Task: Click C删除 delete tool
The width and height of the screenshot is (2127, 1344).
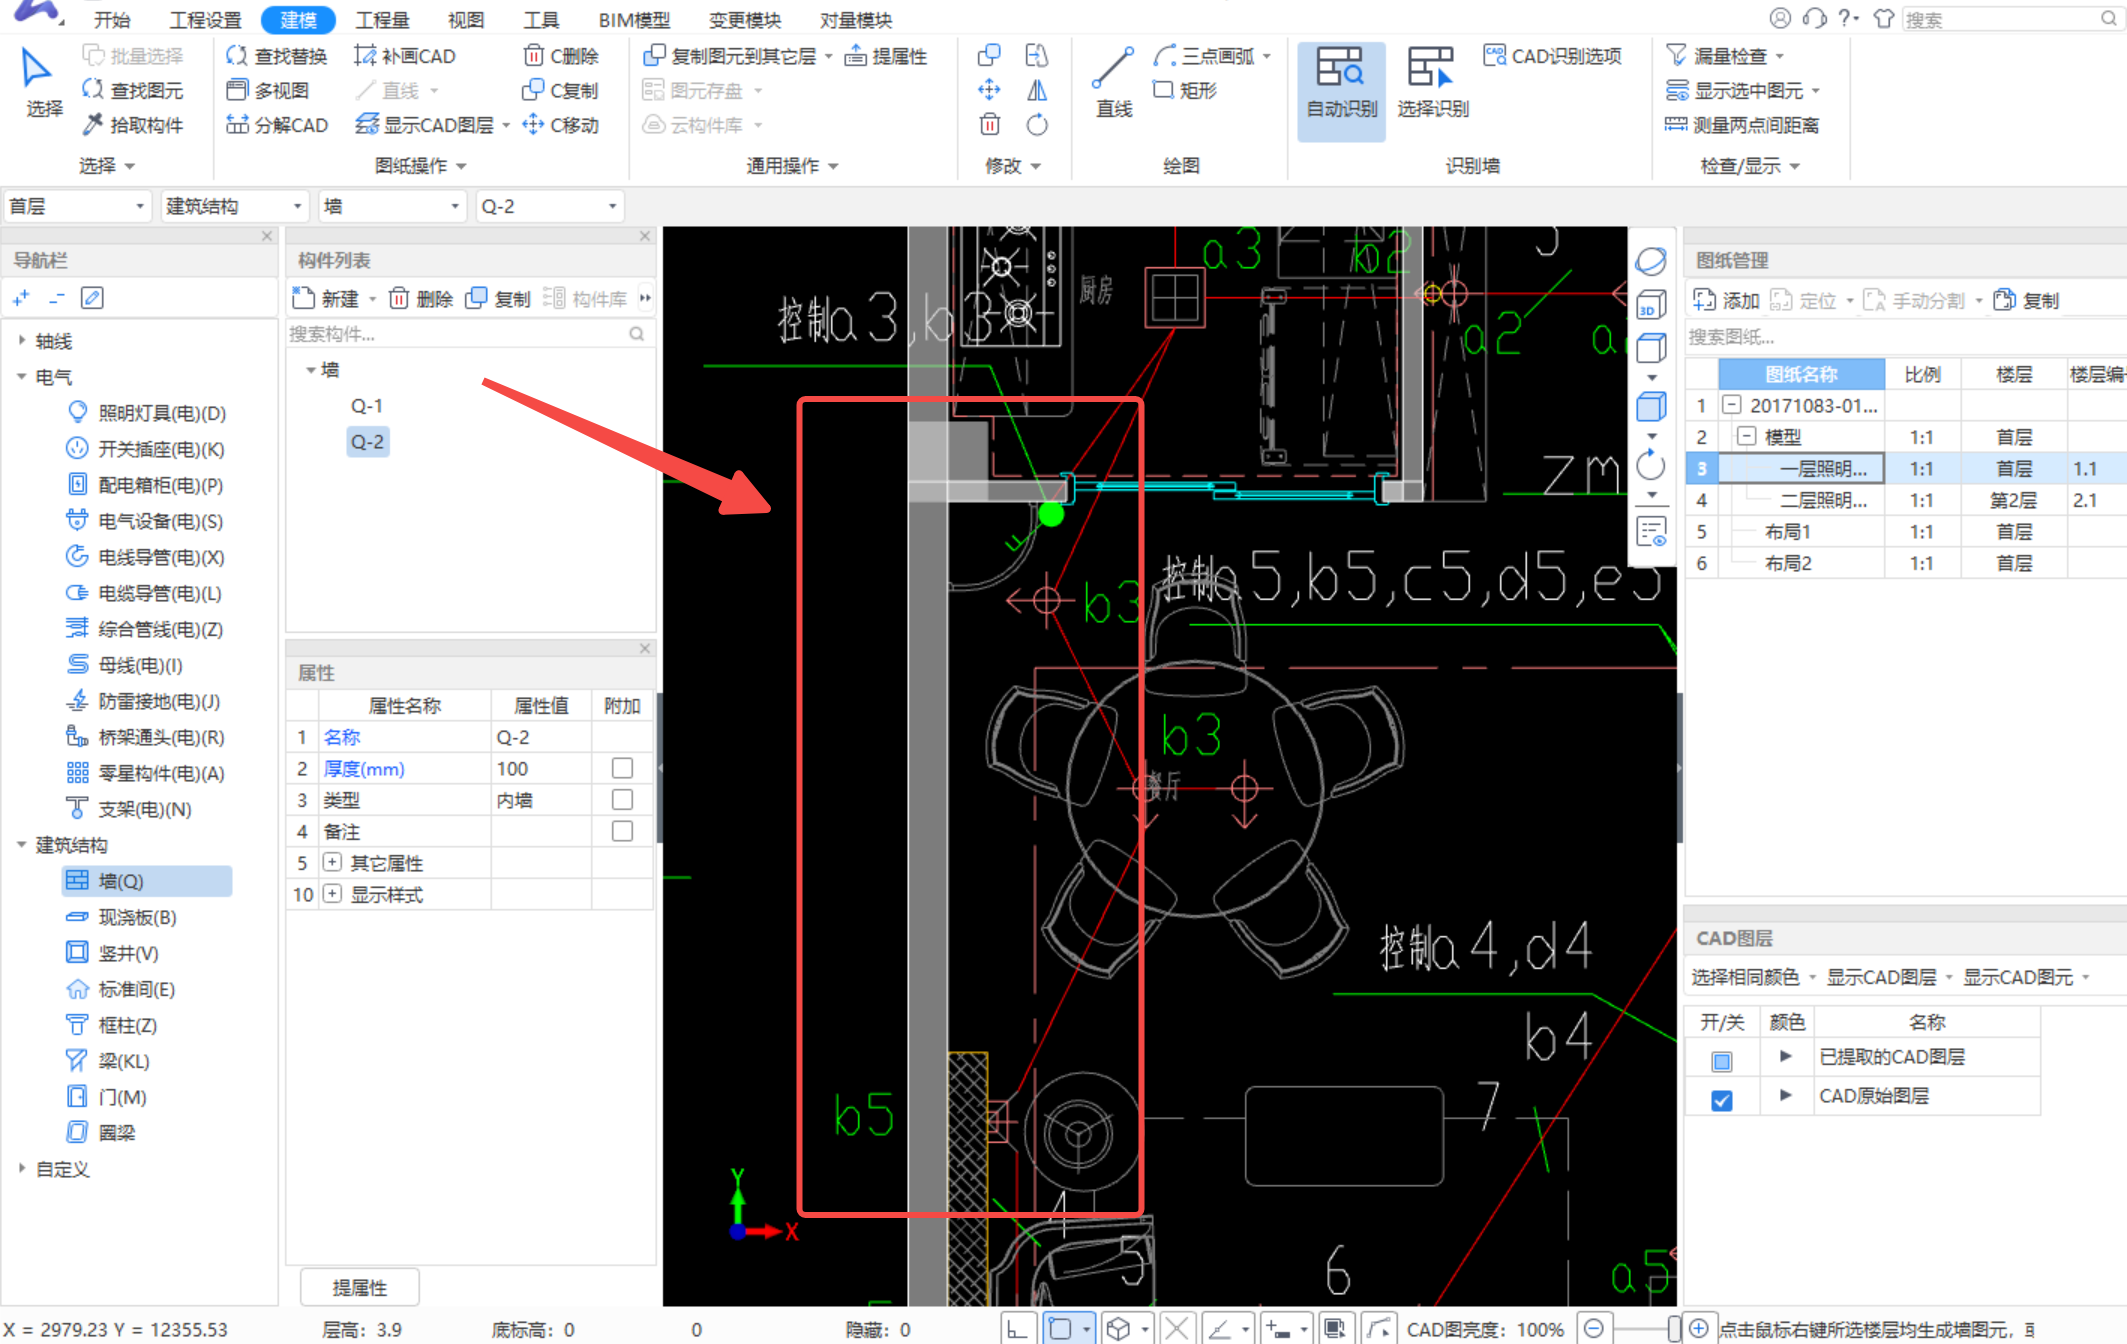Action: tap(561, 56)
